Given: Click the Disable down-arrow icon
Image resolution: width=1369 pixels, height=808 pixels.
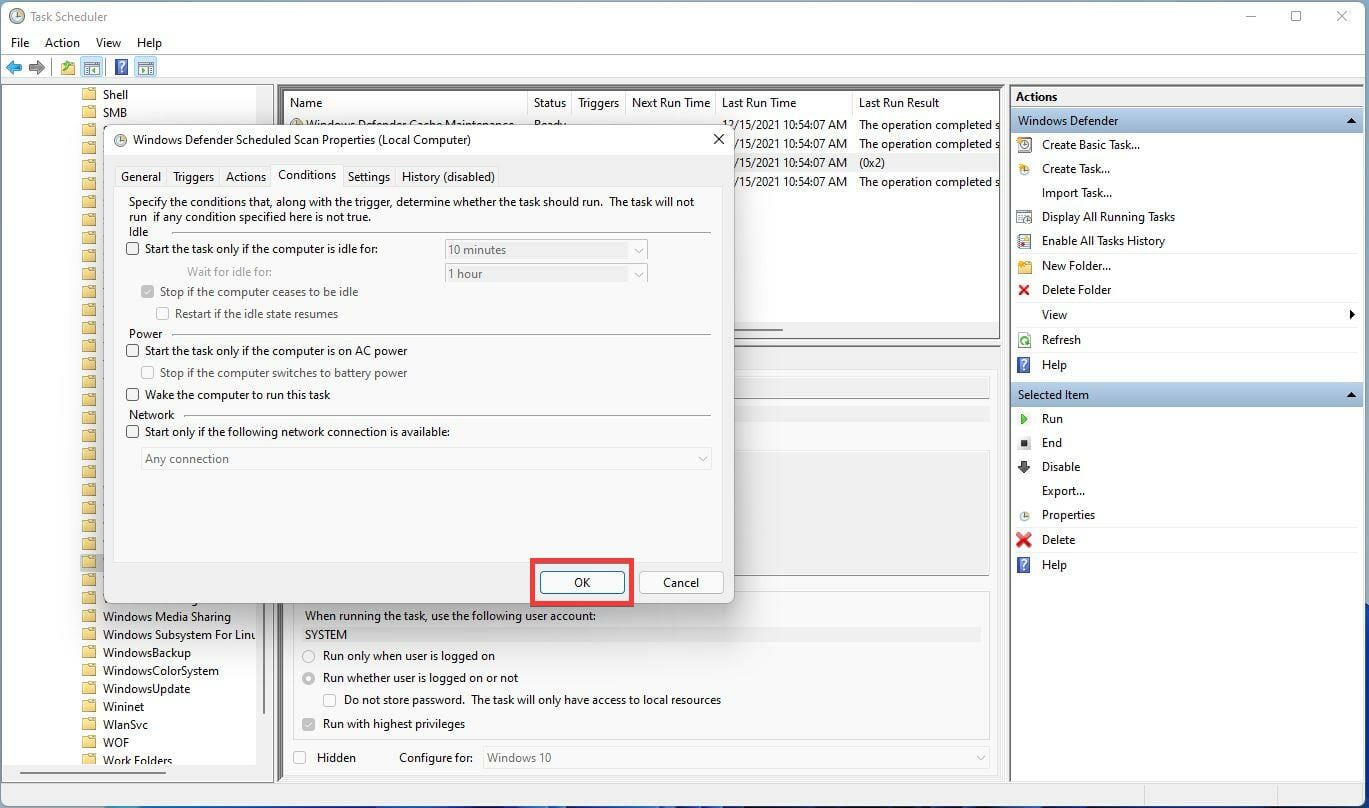Looking at the screenshot, I should pos(1024,467).
